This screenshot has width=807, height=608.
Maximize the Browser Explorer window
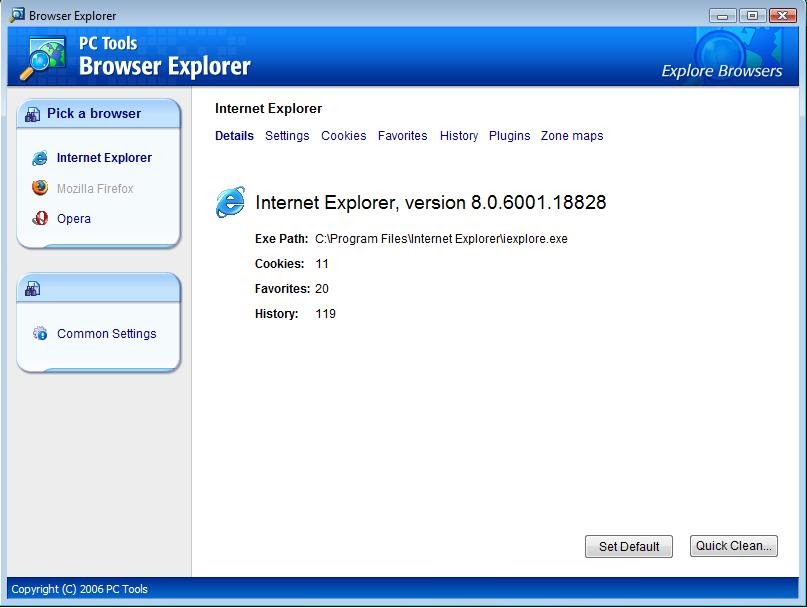(x=752, y=15)
